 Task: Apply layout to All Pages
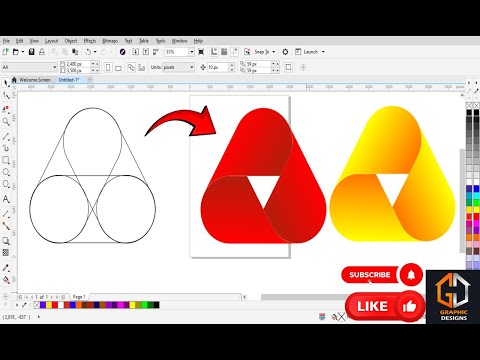(131, 68)
